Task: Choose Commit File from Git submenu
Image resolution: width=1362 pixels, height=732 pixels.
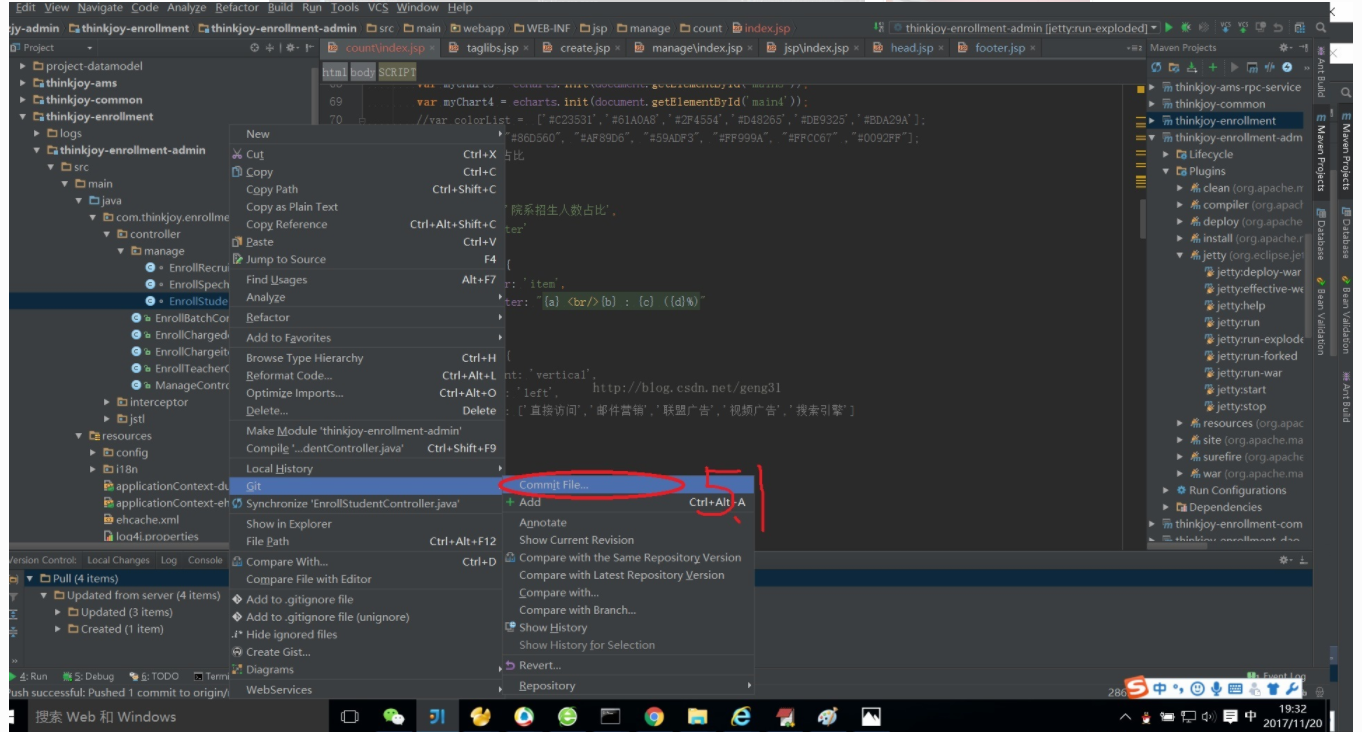Action: pos(628,485)
